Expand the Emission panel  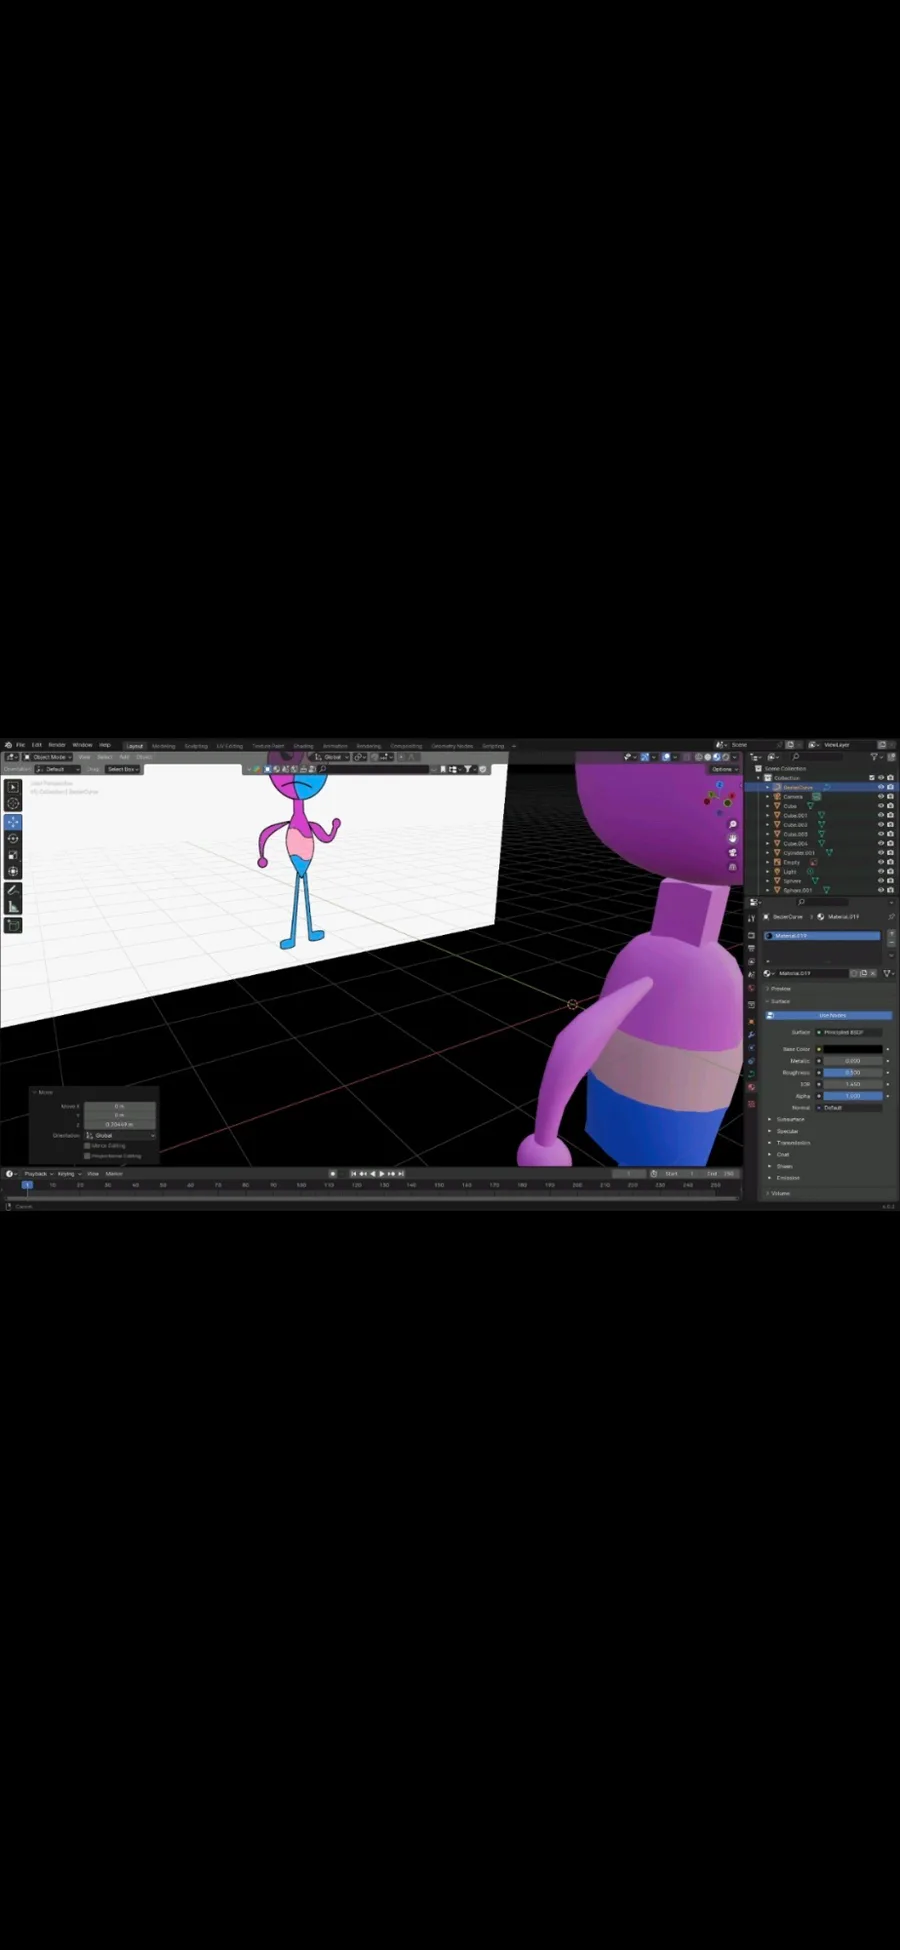tap(788, 1177)
